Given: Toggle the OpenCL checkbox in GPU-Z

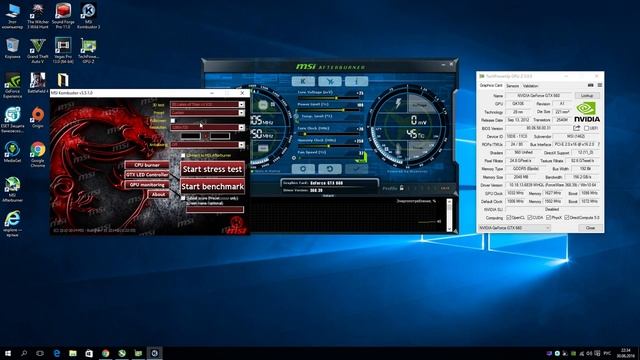Looking at the screenshot, I should coord(509,218).
